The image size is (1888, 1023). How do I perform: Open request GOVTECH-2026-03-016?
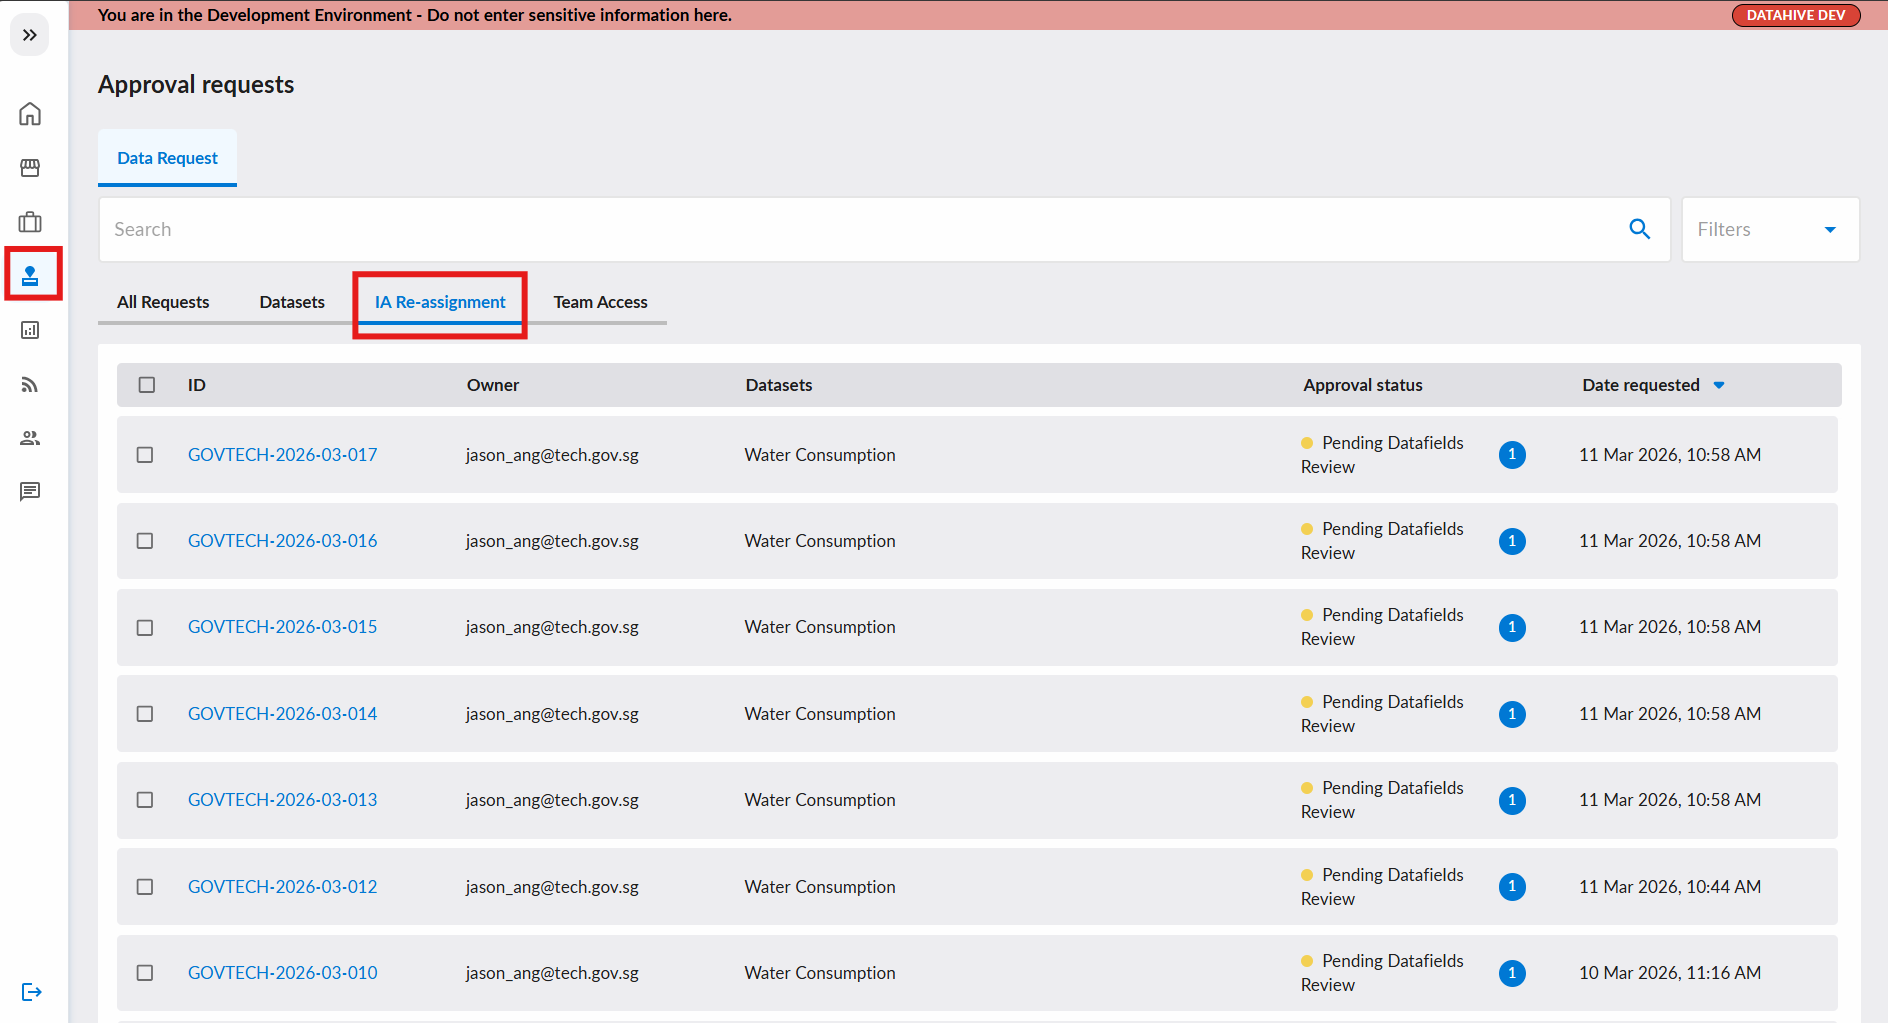coord(283,541)
